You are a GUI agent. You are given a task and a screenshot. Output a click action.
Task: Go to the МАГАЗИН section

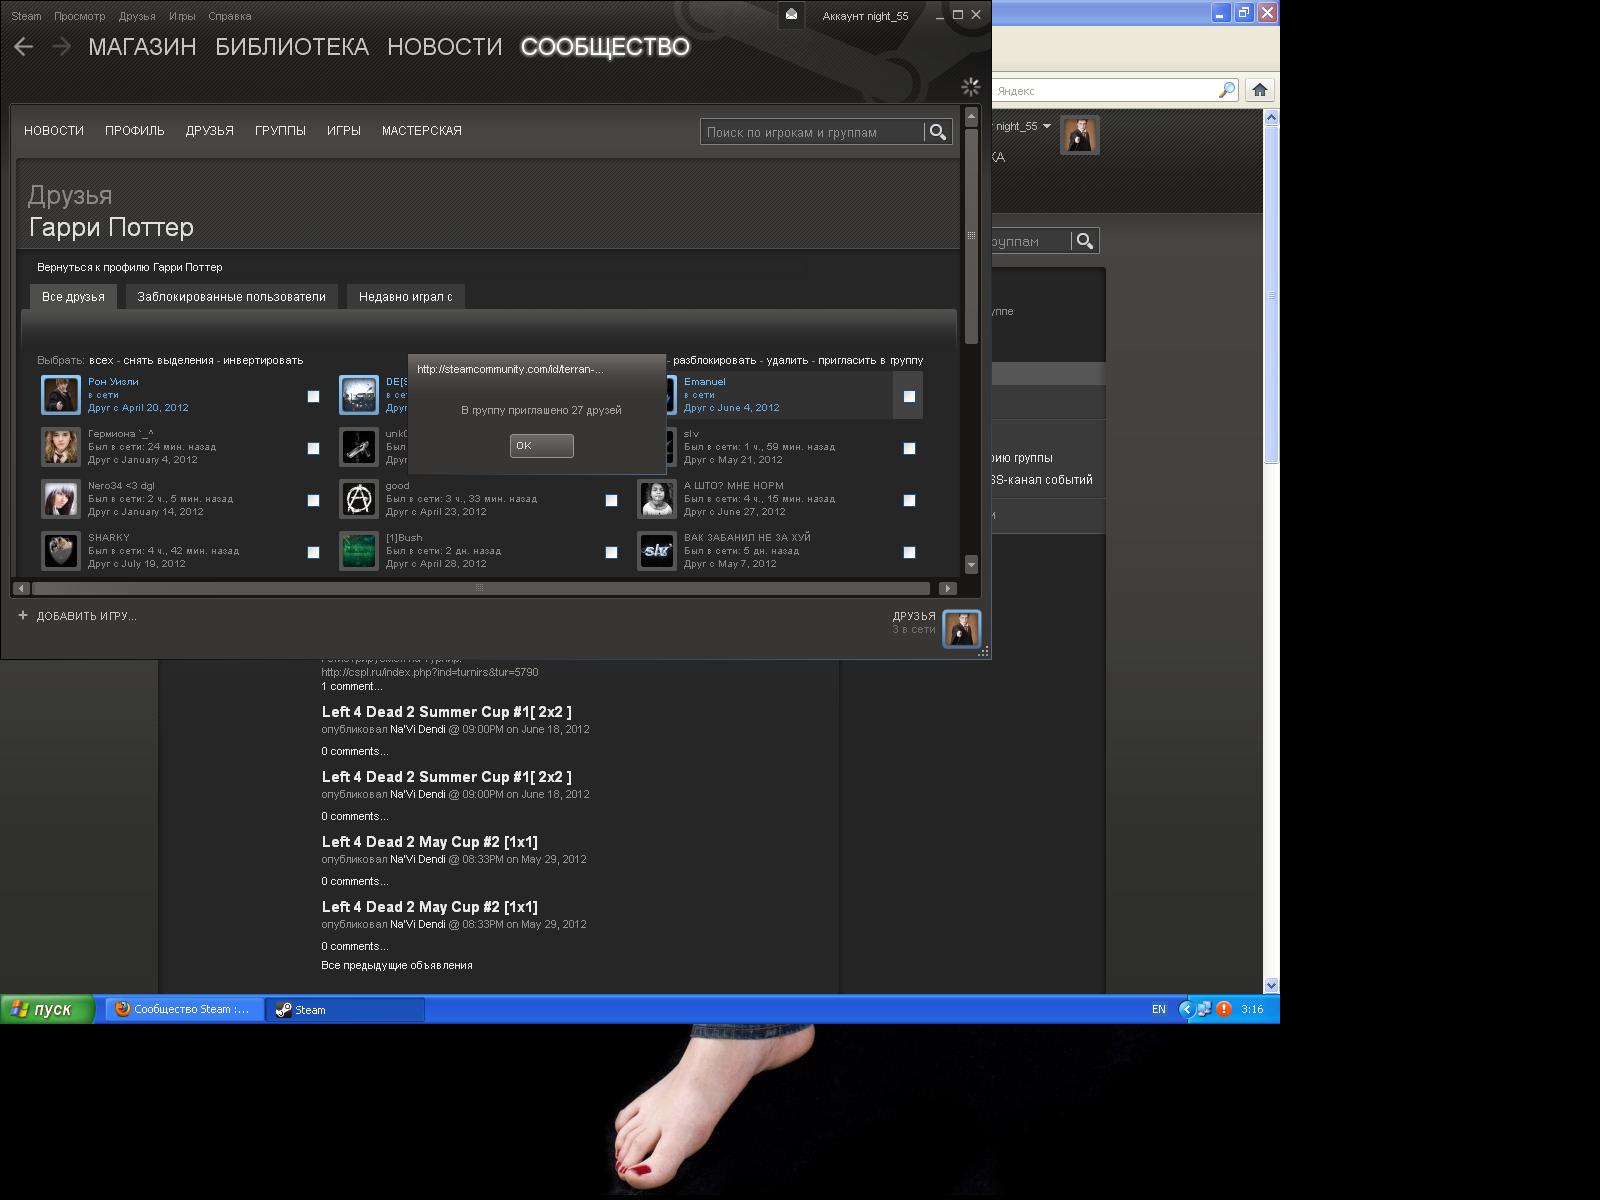(142, 47)
